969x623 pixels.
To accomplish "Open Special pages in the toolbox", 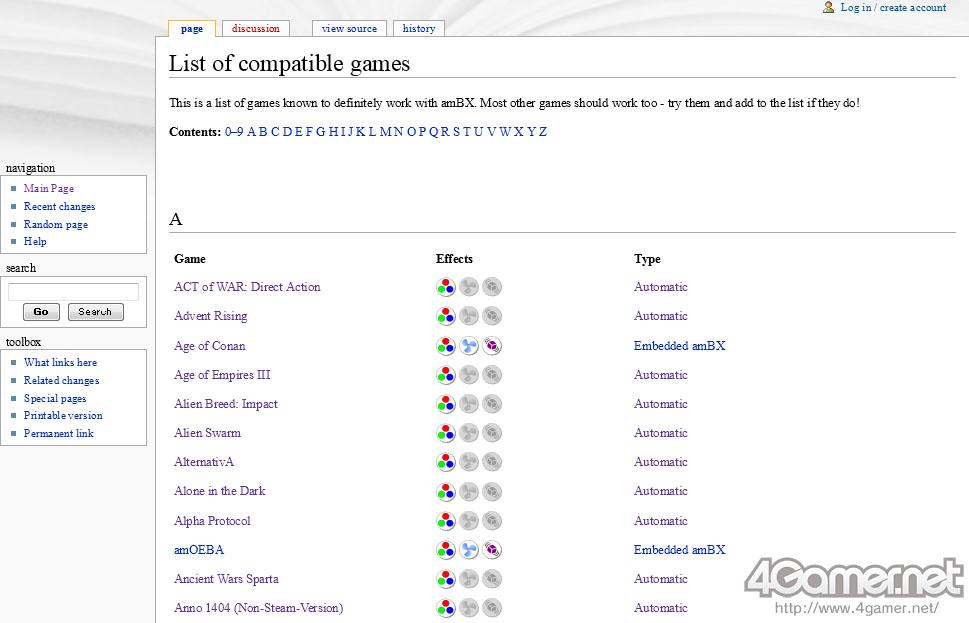I will pyautogui.click(x=55, y=398).
